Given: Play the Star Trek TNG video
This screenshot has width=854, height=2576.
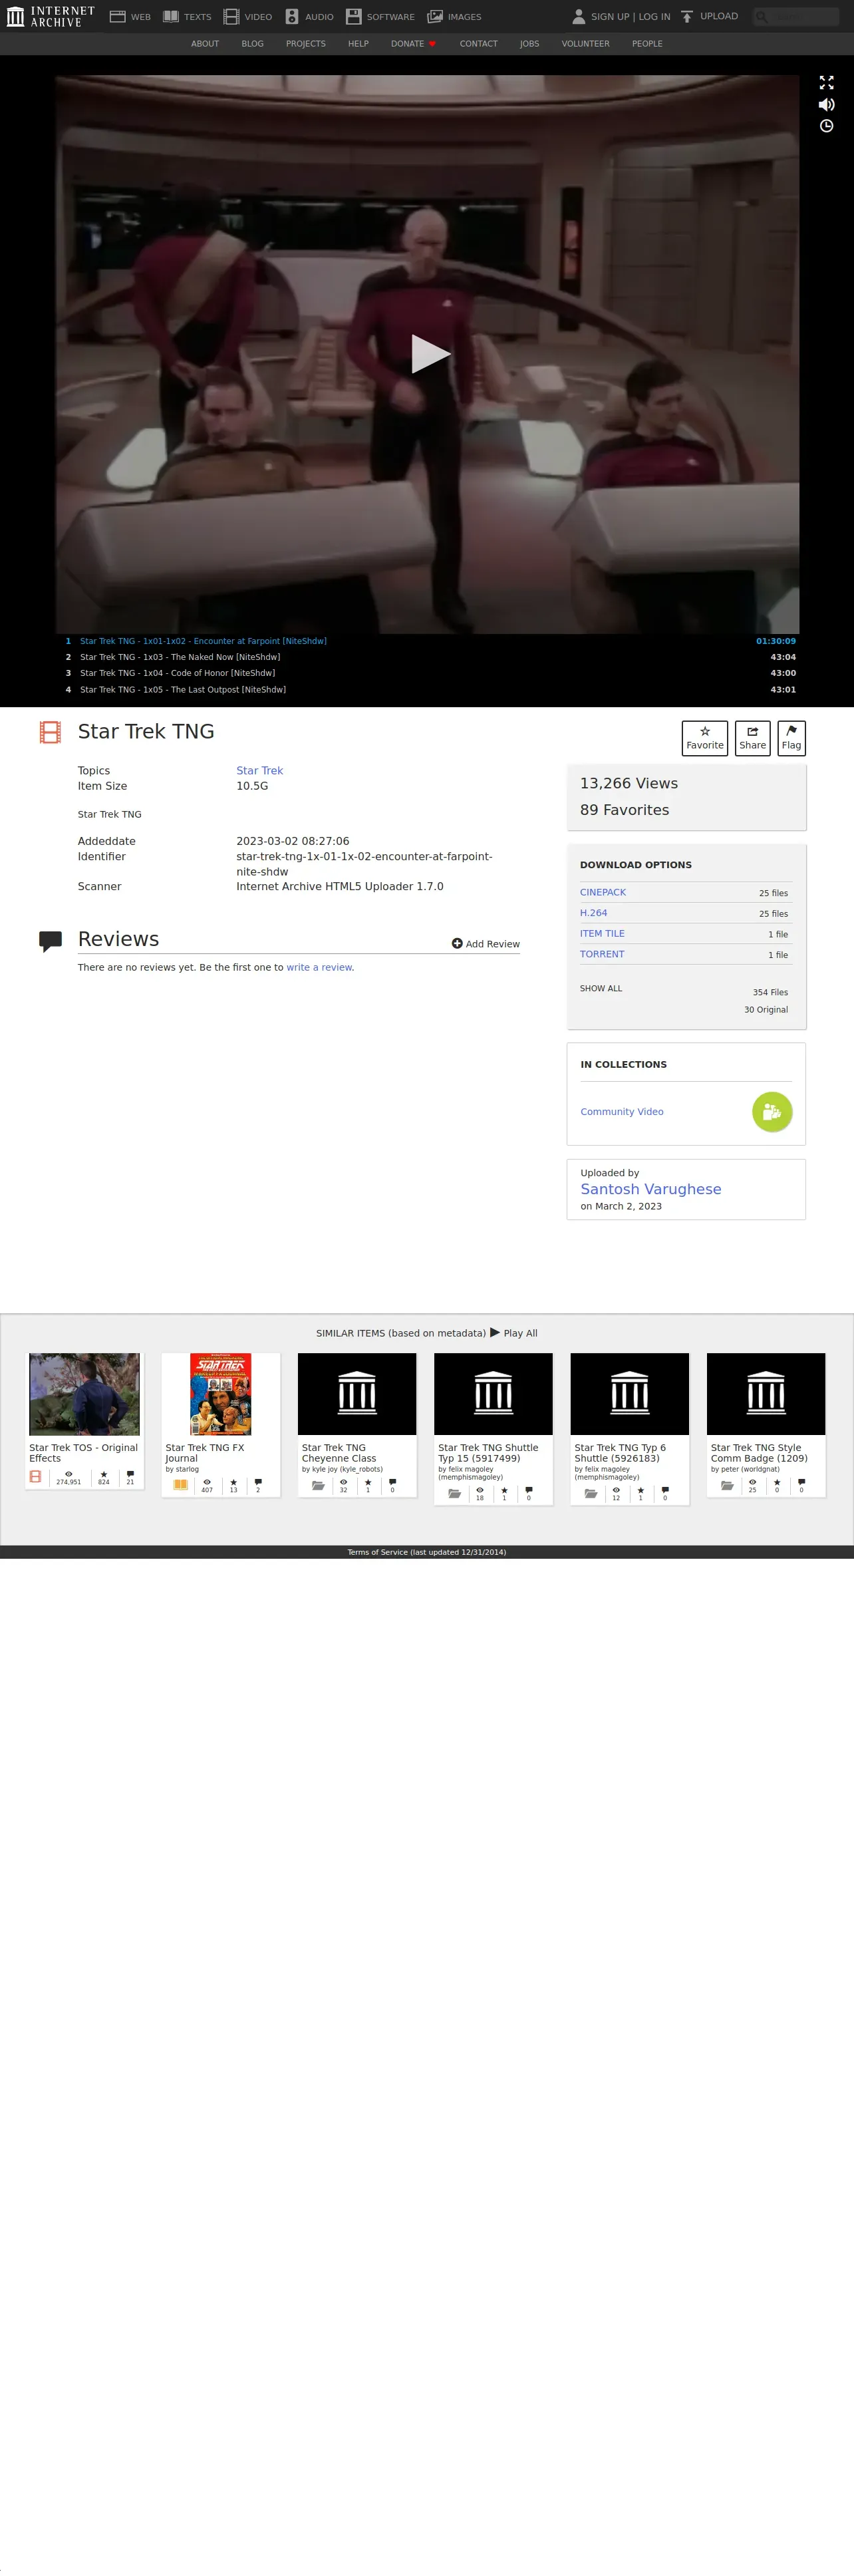Looking at the screenshot, I should point(430,353).
